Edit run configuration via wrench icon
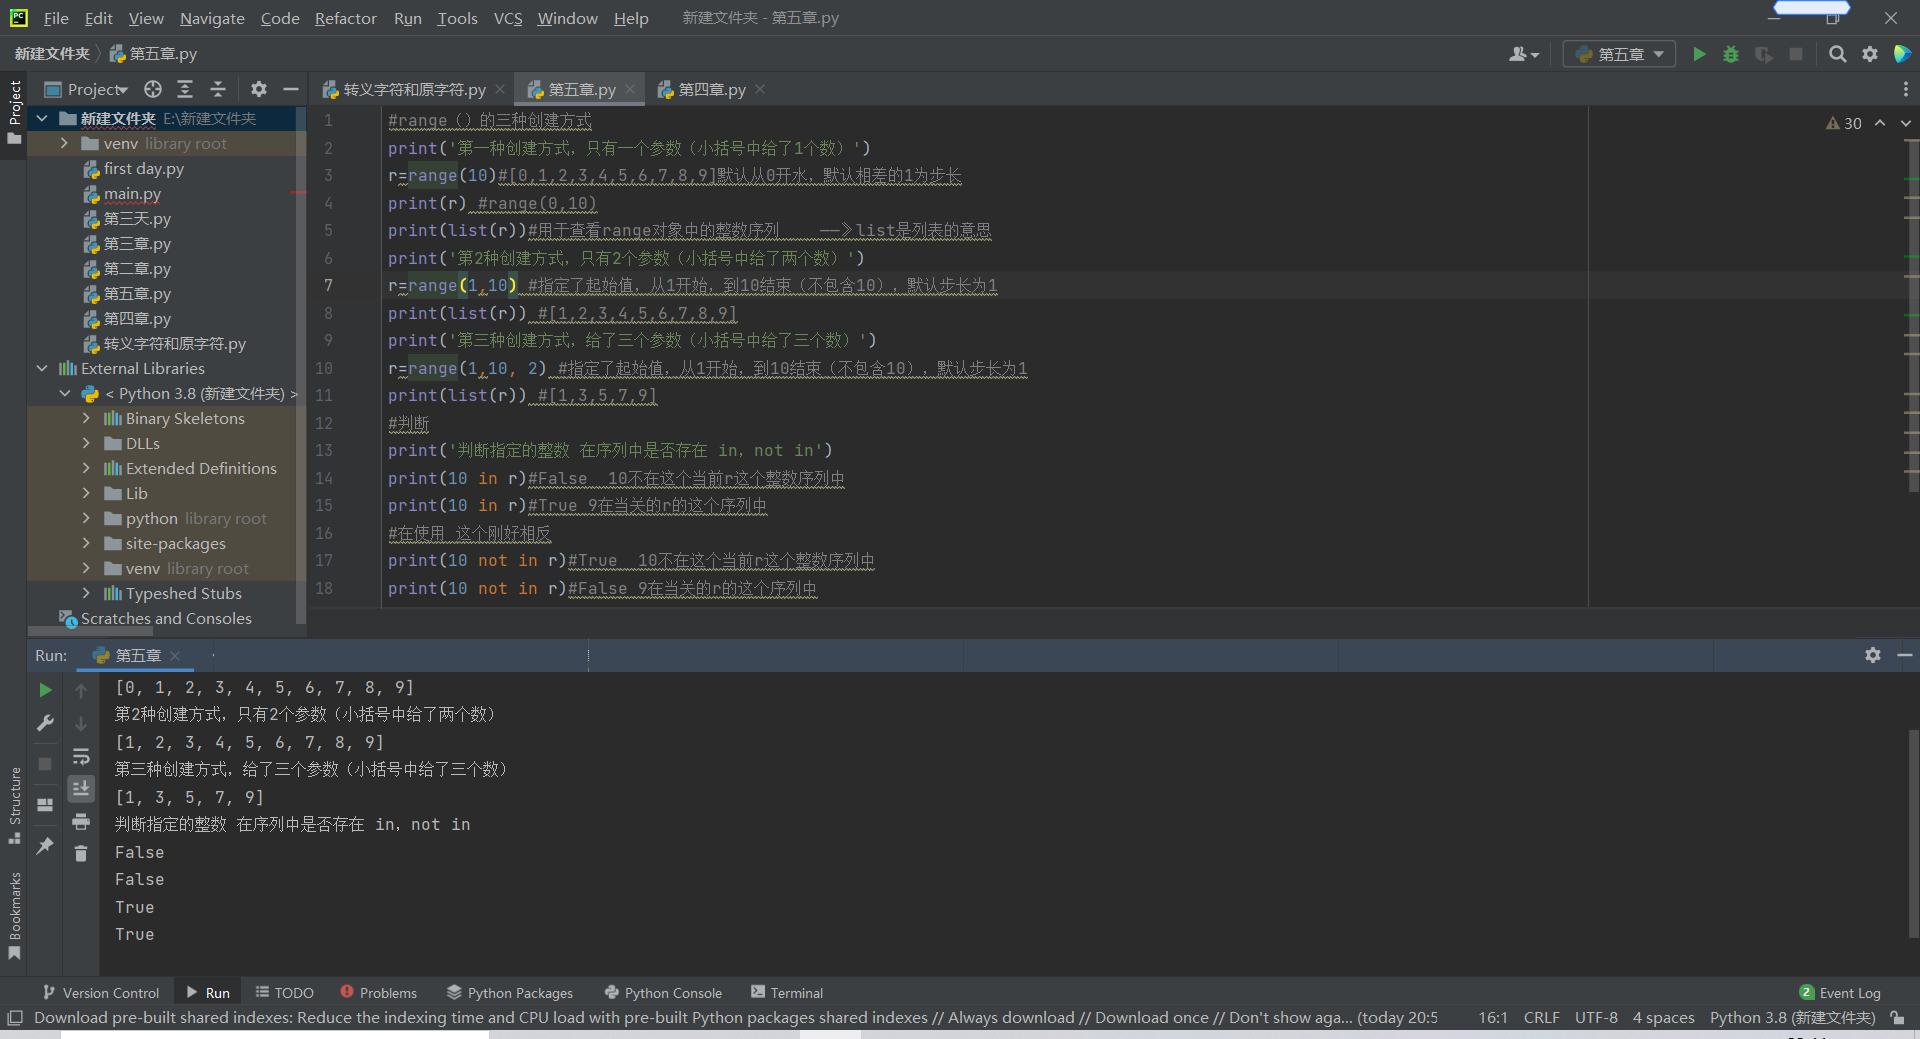The height and width of the screenshot is (1039, 1920). 44,723
